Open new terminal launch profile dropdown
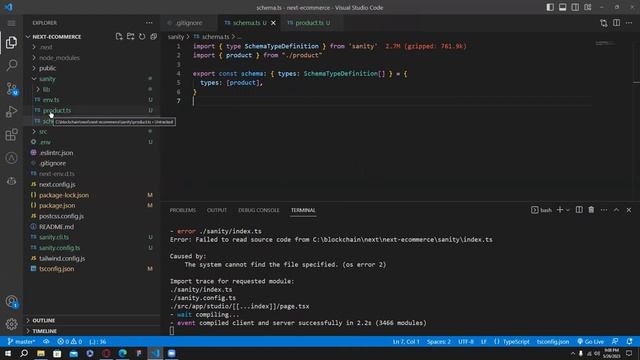The image size is (640, 360). point(568,210)
